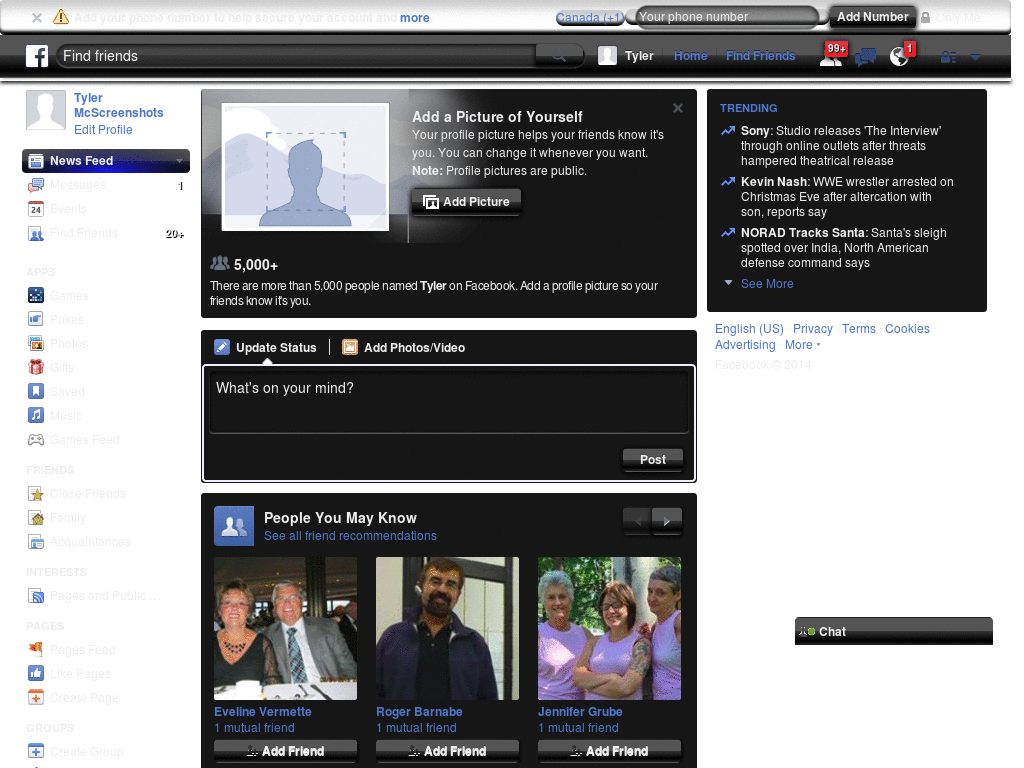Open the Kevin Nash trending story
The image size is (1024, 768).
pyautogui.click(x=847, y=197)
